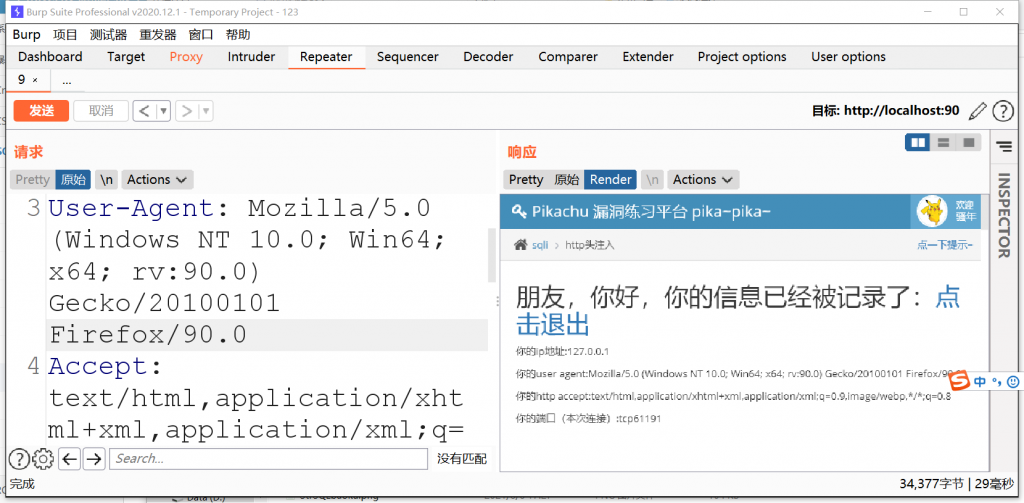Image resolution: width=1024 pixels, height=503 pixels.
Task: Open the Inspector panel menu icon
Action: [1004, 146]
